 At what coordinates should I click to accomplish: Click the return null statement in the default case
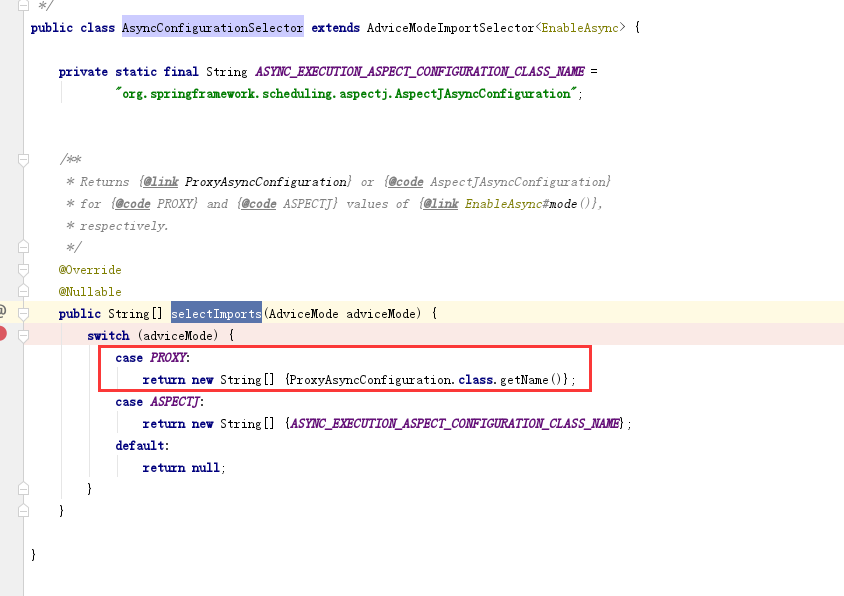click(x=182, y=467)
